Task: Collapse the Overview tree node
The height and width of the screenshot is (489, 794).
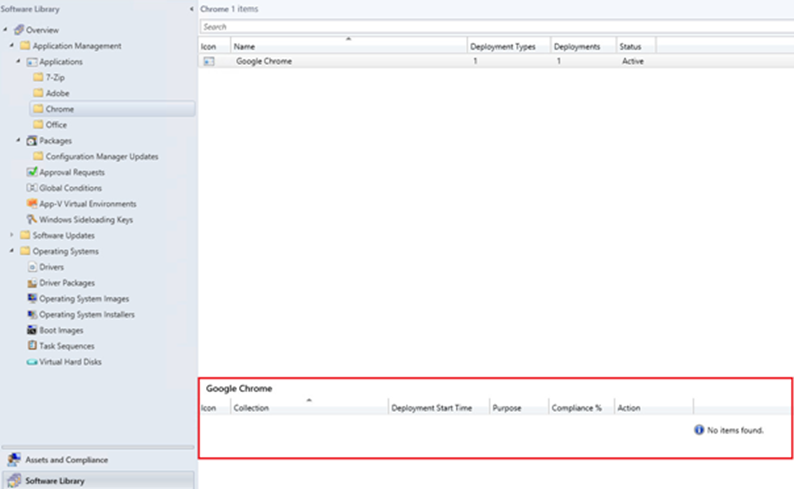Action: [x=6, y=29]
